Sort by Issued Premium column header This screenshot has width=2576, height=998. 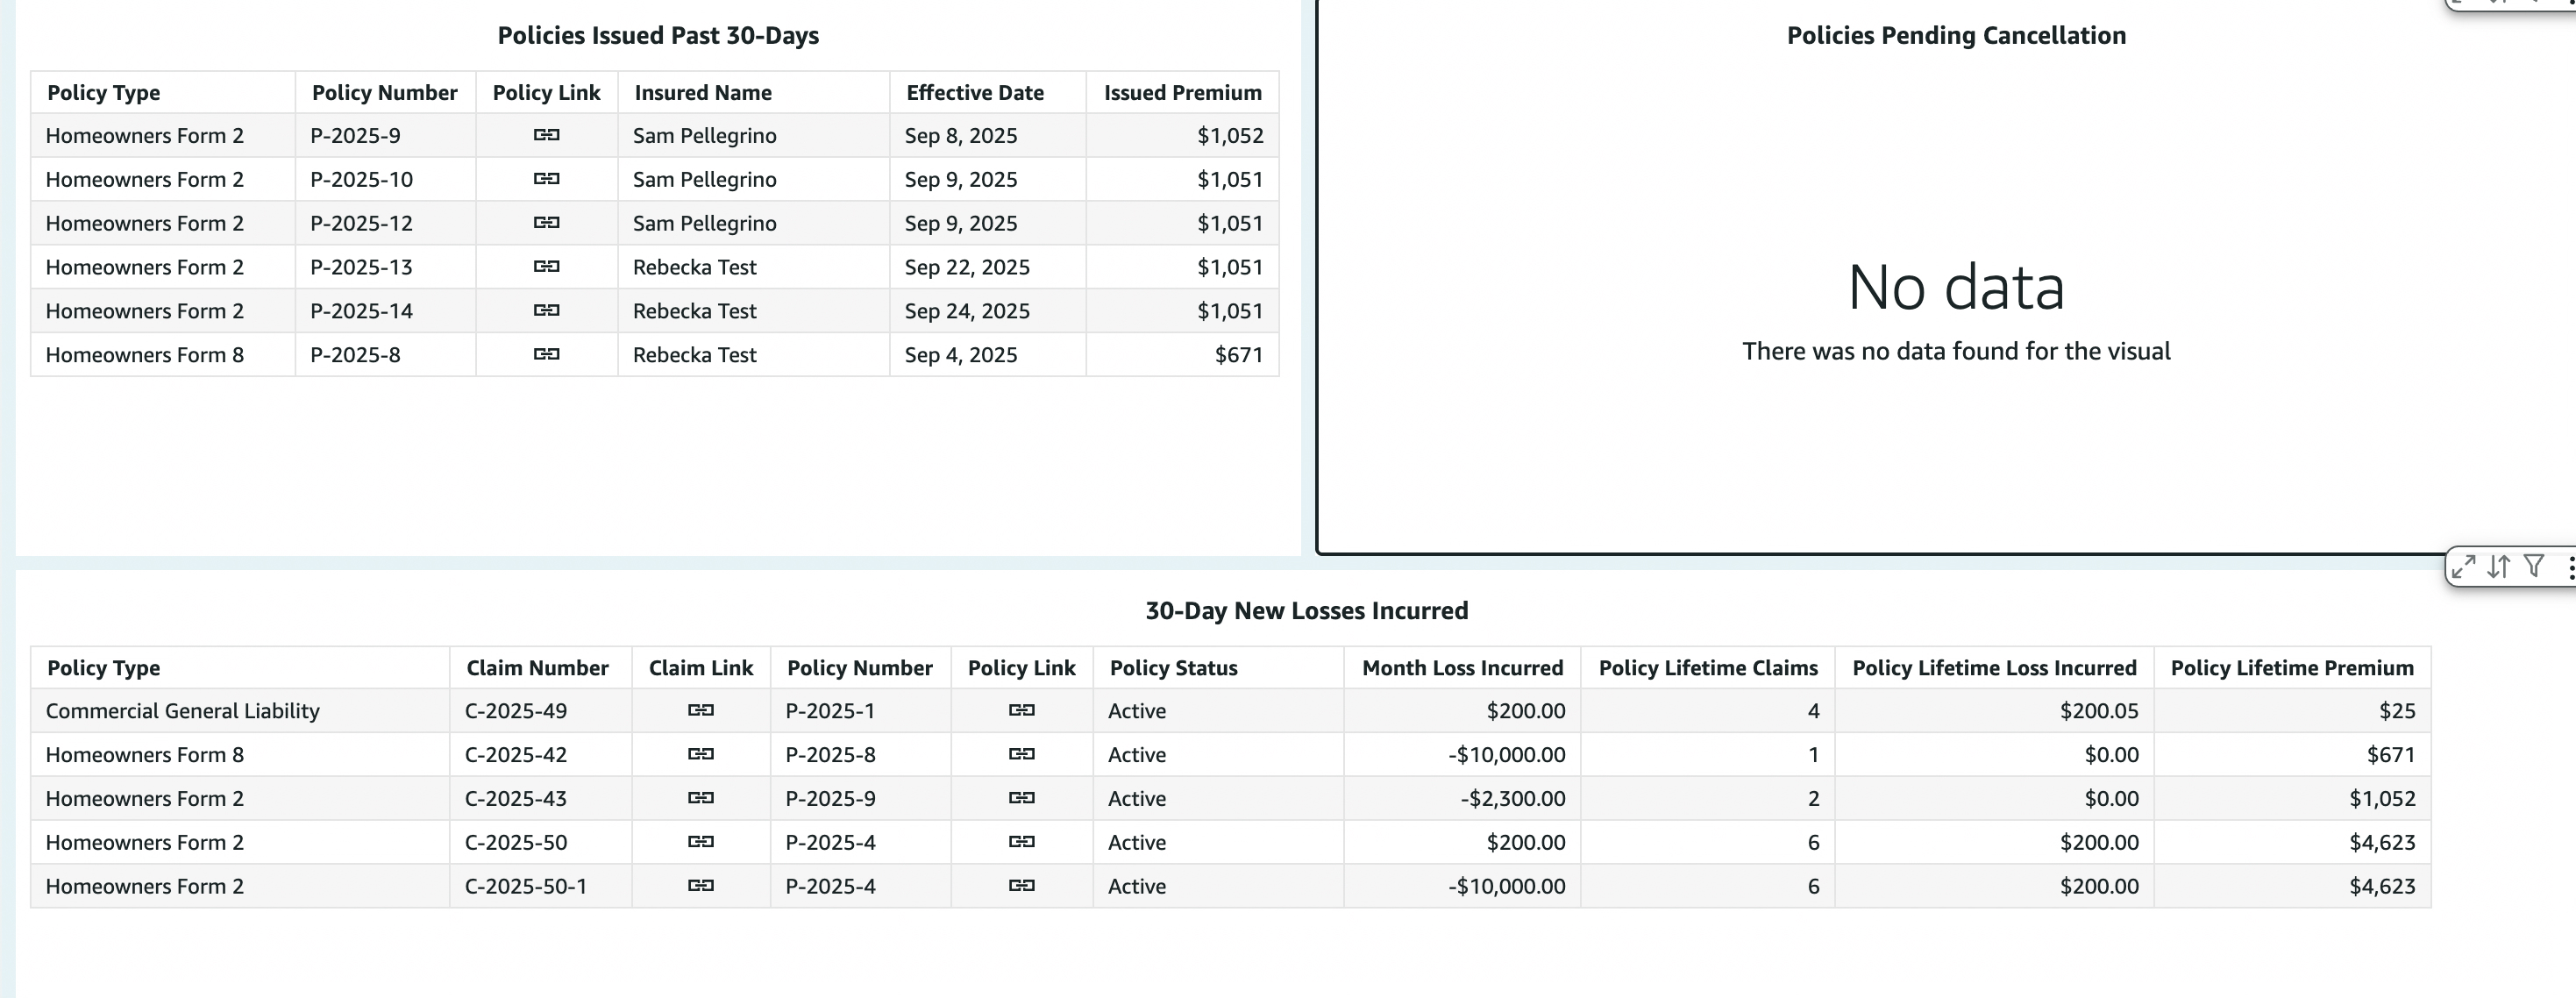1182,93
